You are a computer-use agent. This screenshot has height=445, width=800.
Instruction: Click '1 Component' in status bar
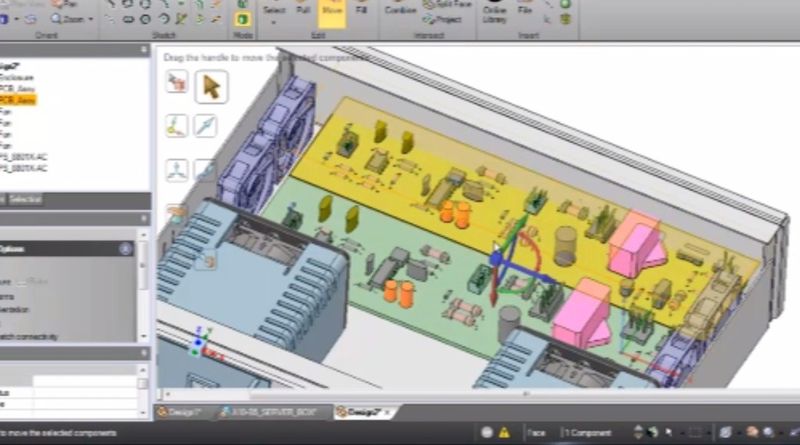tap(587, 433)
